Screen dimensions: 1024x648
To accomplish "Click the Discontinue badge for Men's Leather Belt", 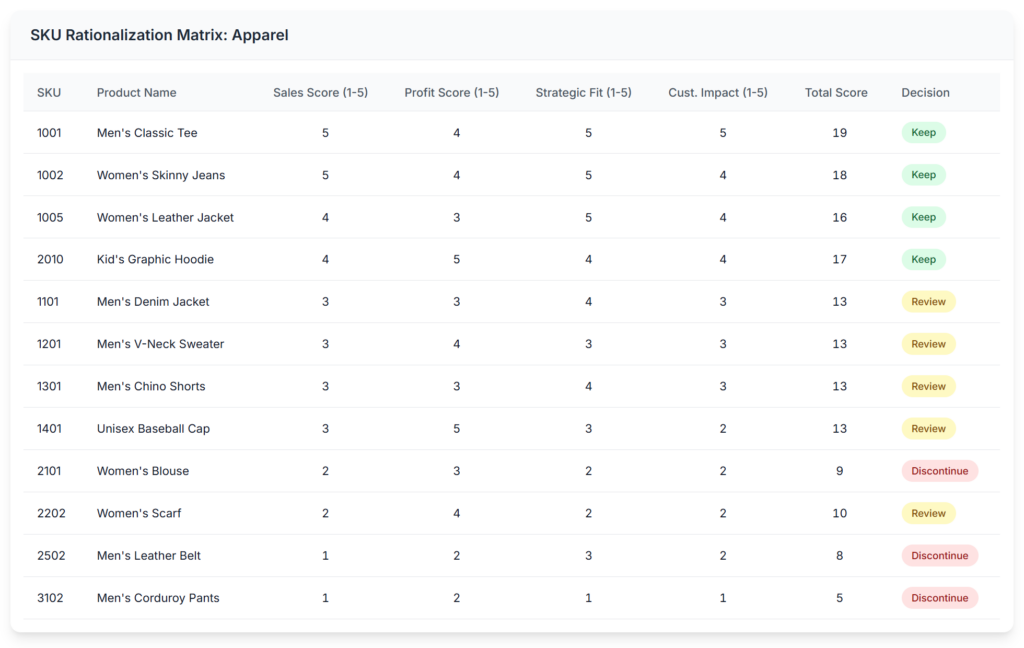I will 939,555.
